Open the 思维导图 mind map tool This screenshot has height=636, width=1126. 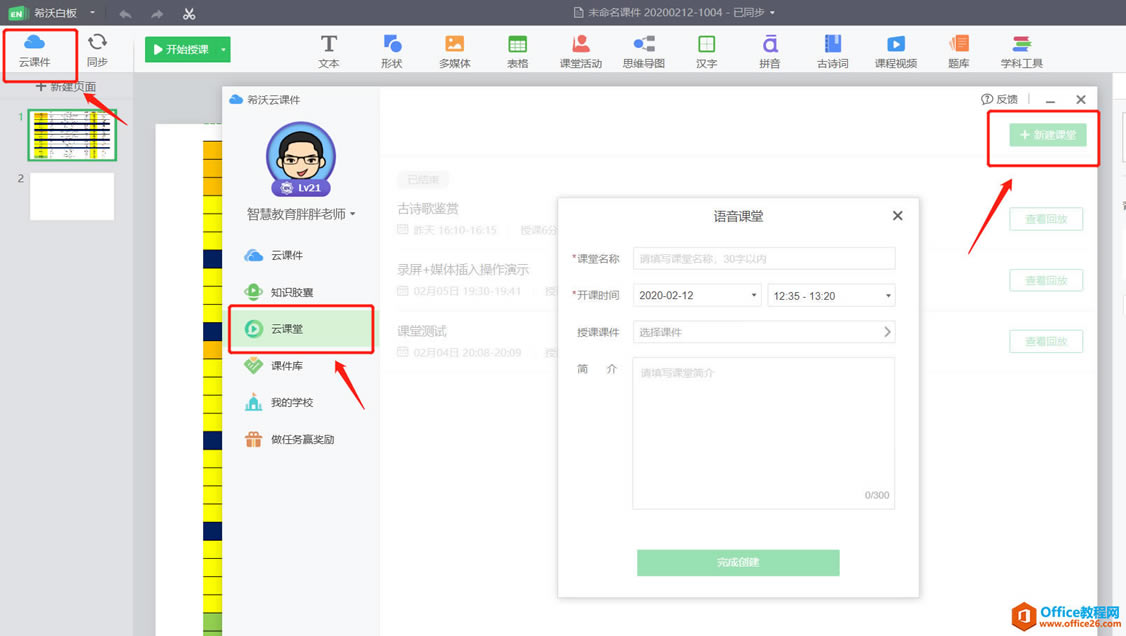(x=643, y=52)
